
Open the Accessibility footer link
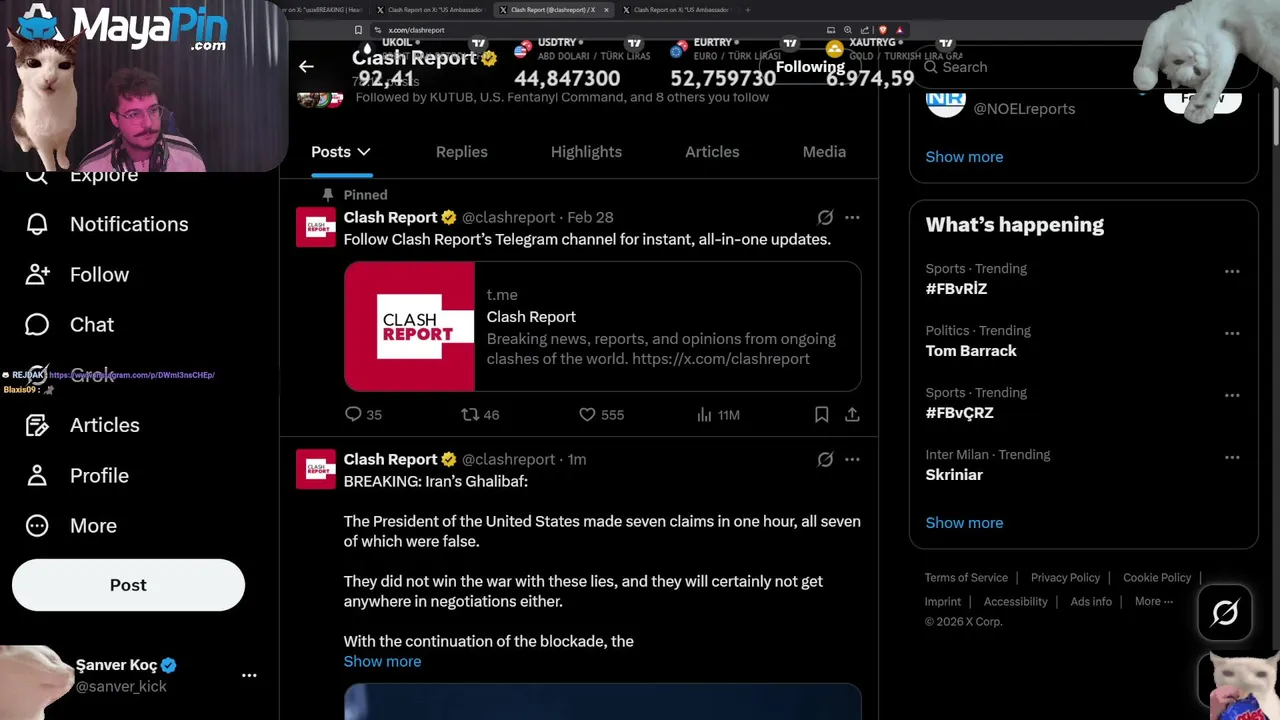point(1015,601)
